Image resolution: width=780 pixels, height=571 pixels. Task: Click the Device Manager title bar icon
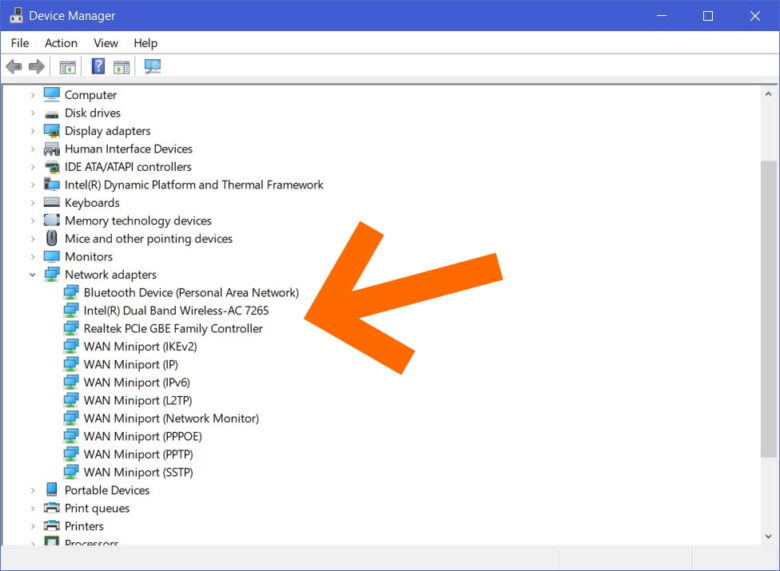coord(16,16)
